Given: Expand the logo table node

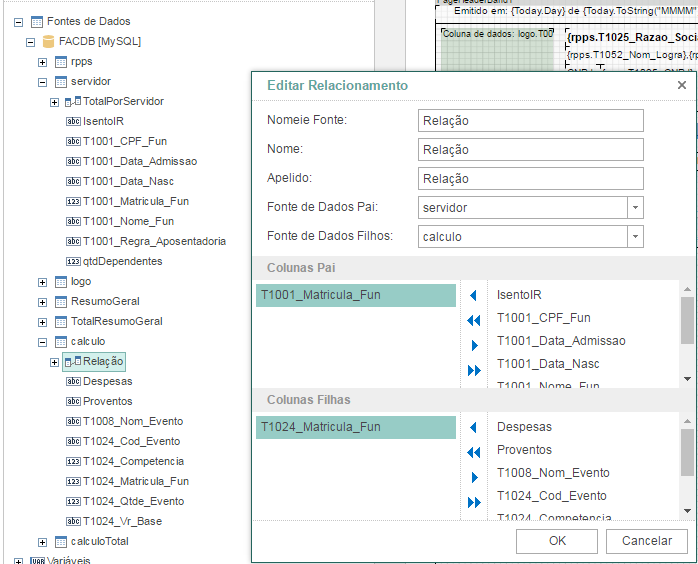Looking at the screenshot, I should point(42,282).
